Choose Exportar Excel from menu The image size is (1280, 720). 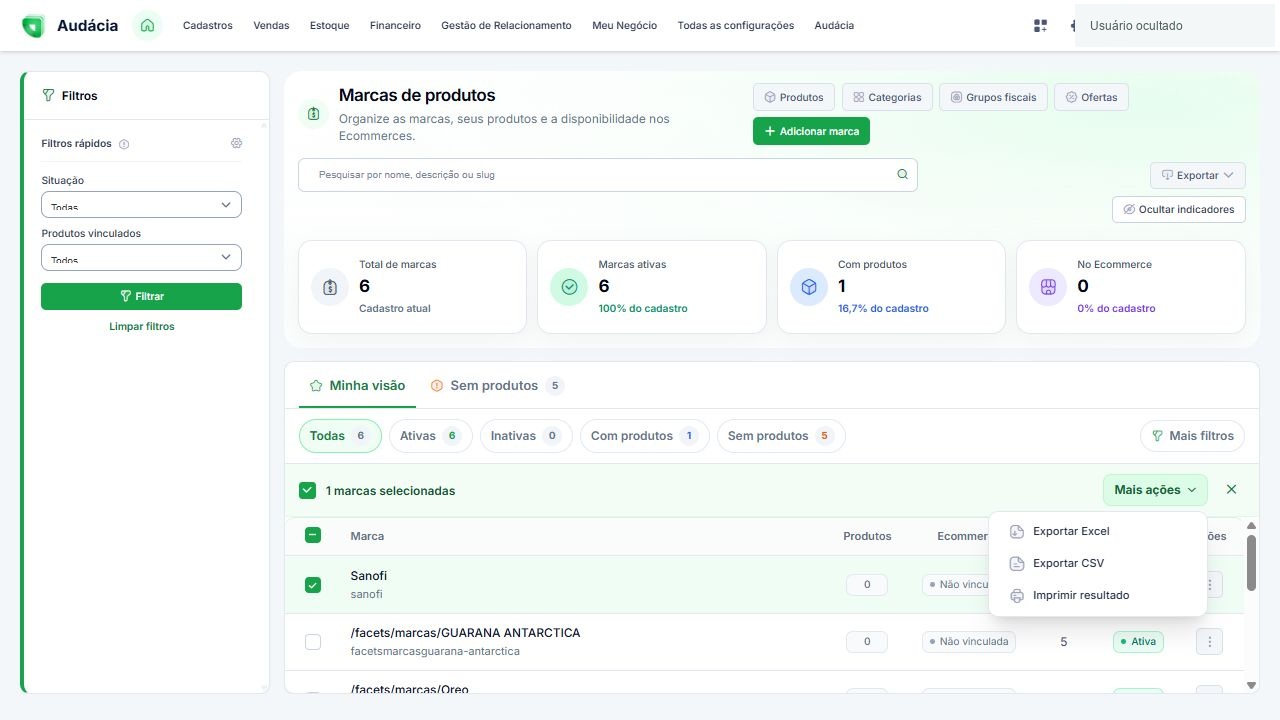[1098, 531]
